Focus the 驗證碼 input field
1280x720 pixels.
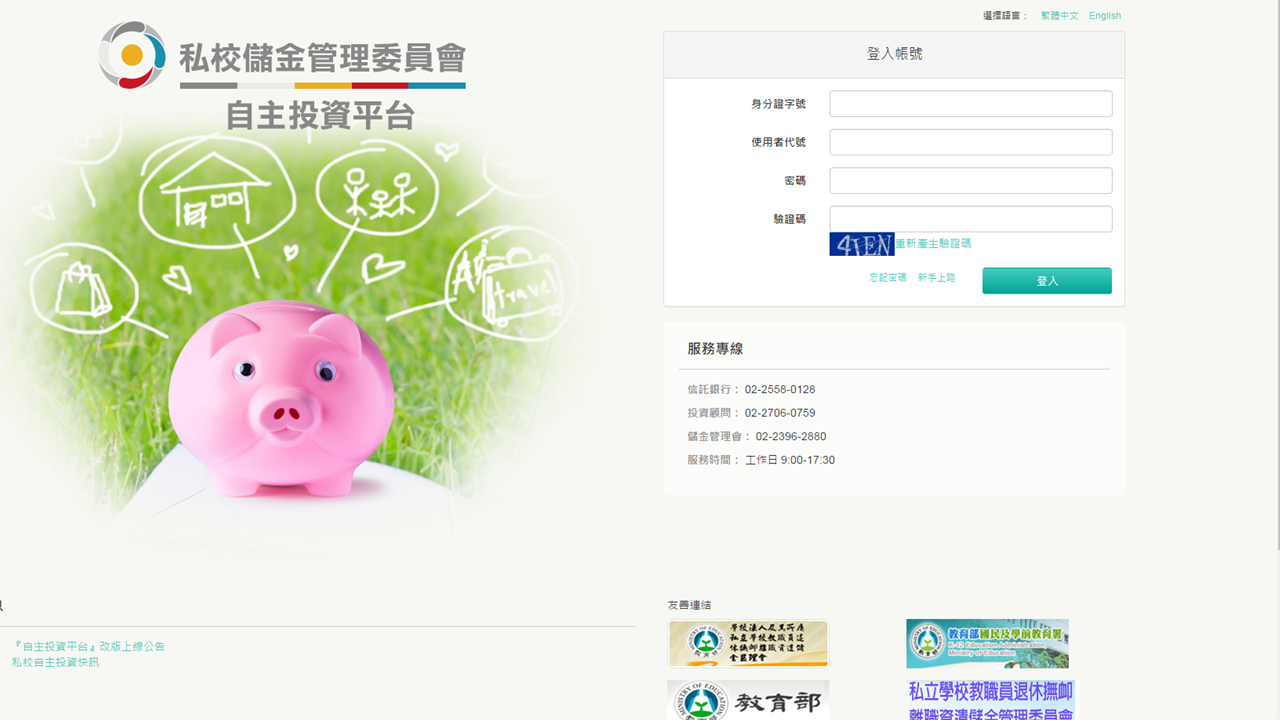click(971, 219)
